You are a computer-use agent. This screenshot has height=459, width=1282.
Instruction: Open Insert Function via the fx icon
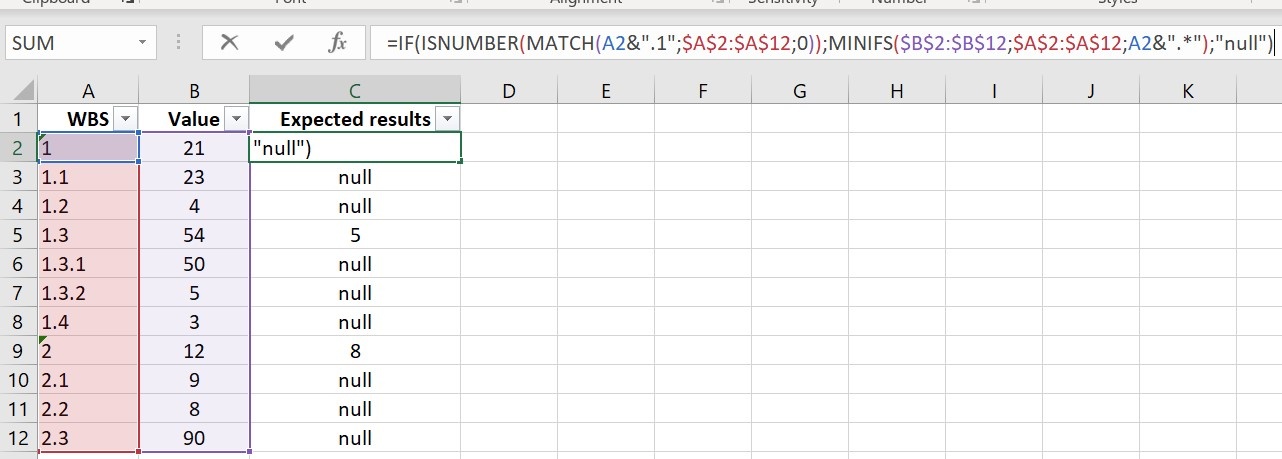[338, 43]
